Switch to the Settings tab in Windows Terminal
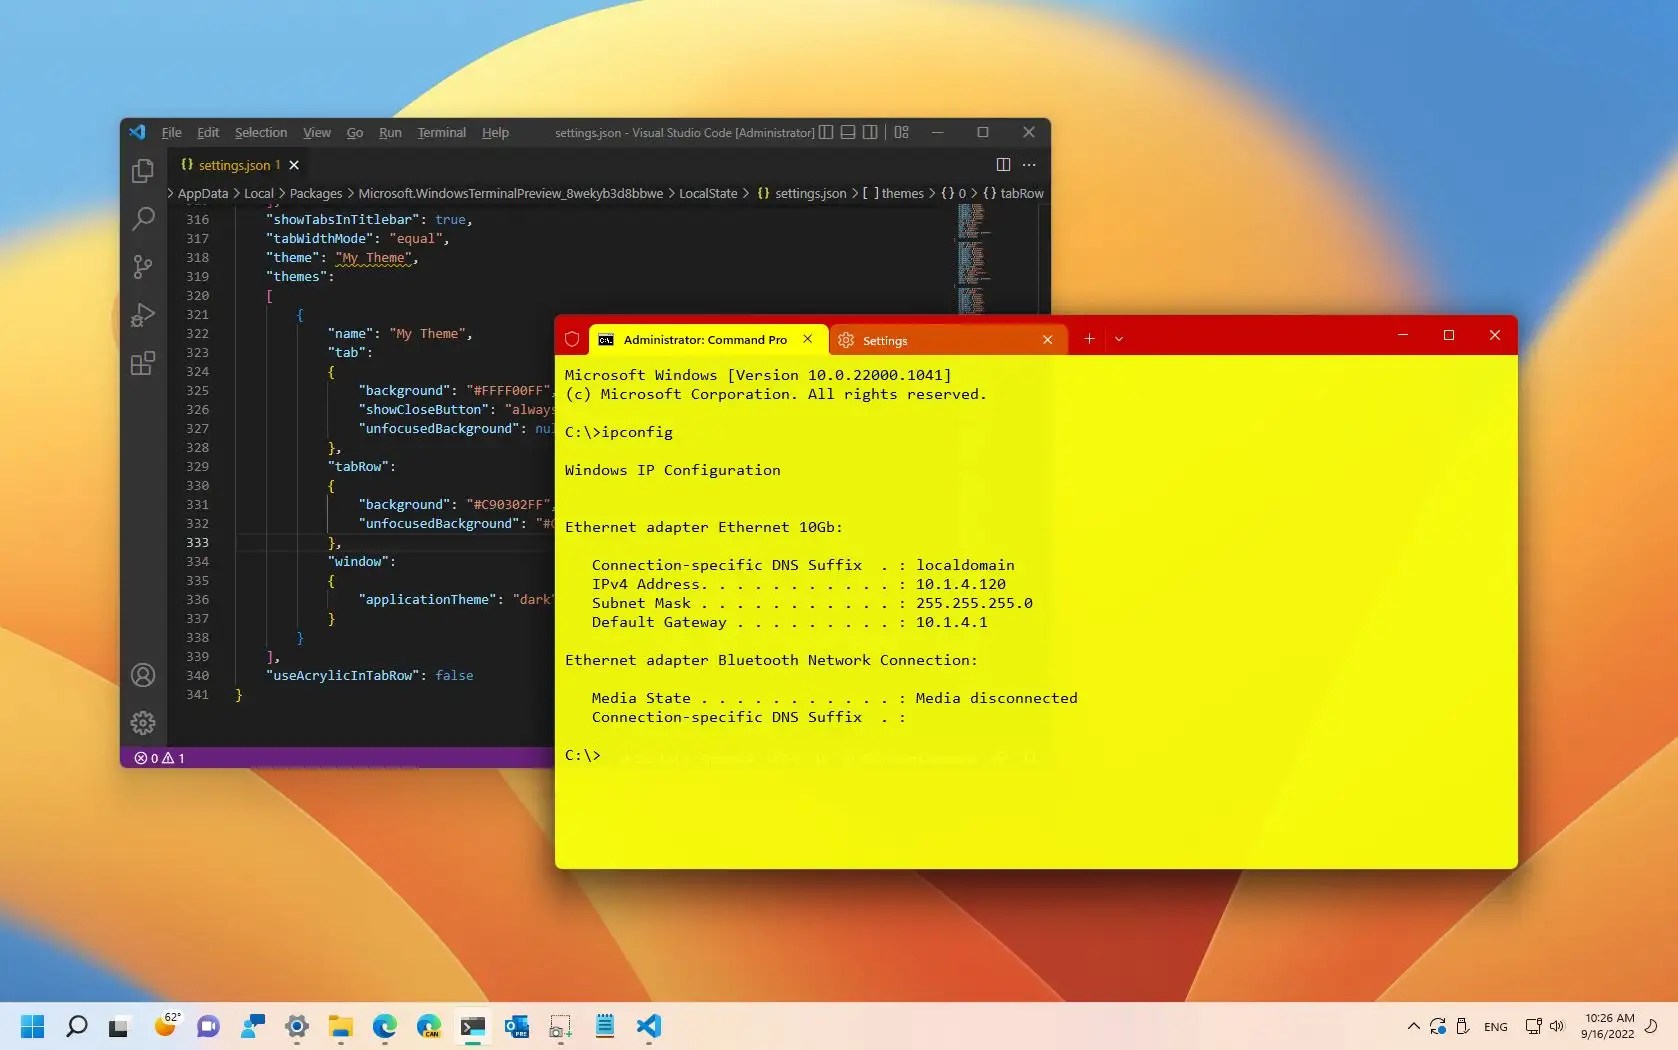This screenshot has height=1050, width=1678. click(x=885, y=340)
